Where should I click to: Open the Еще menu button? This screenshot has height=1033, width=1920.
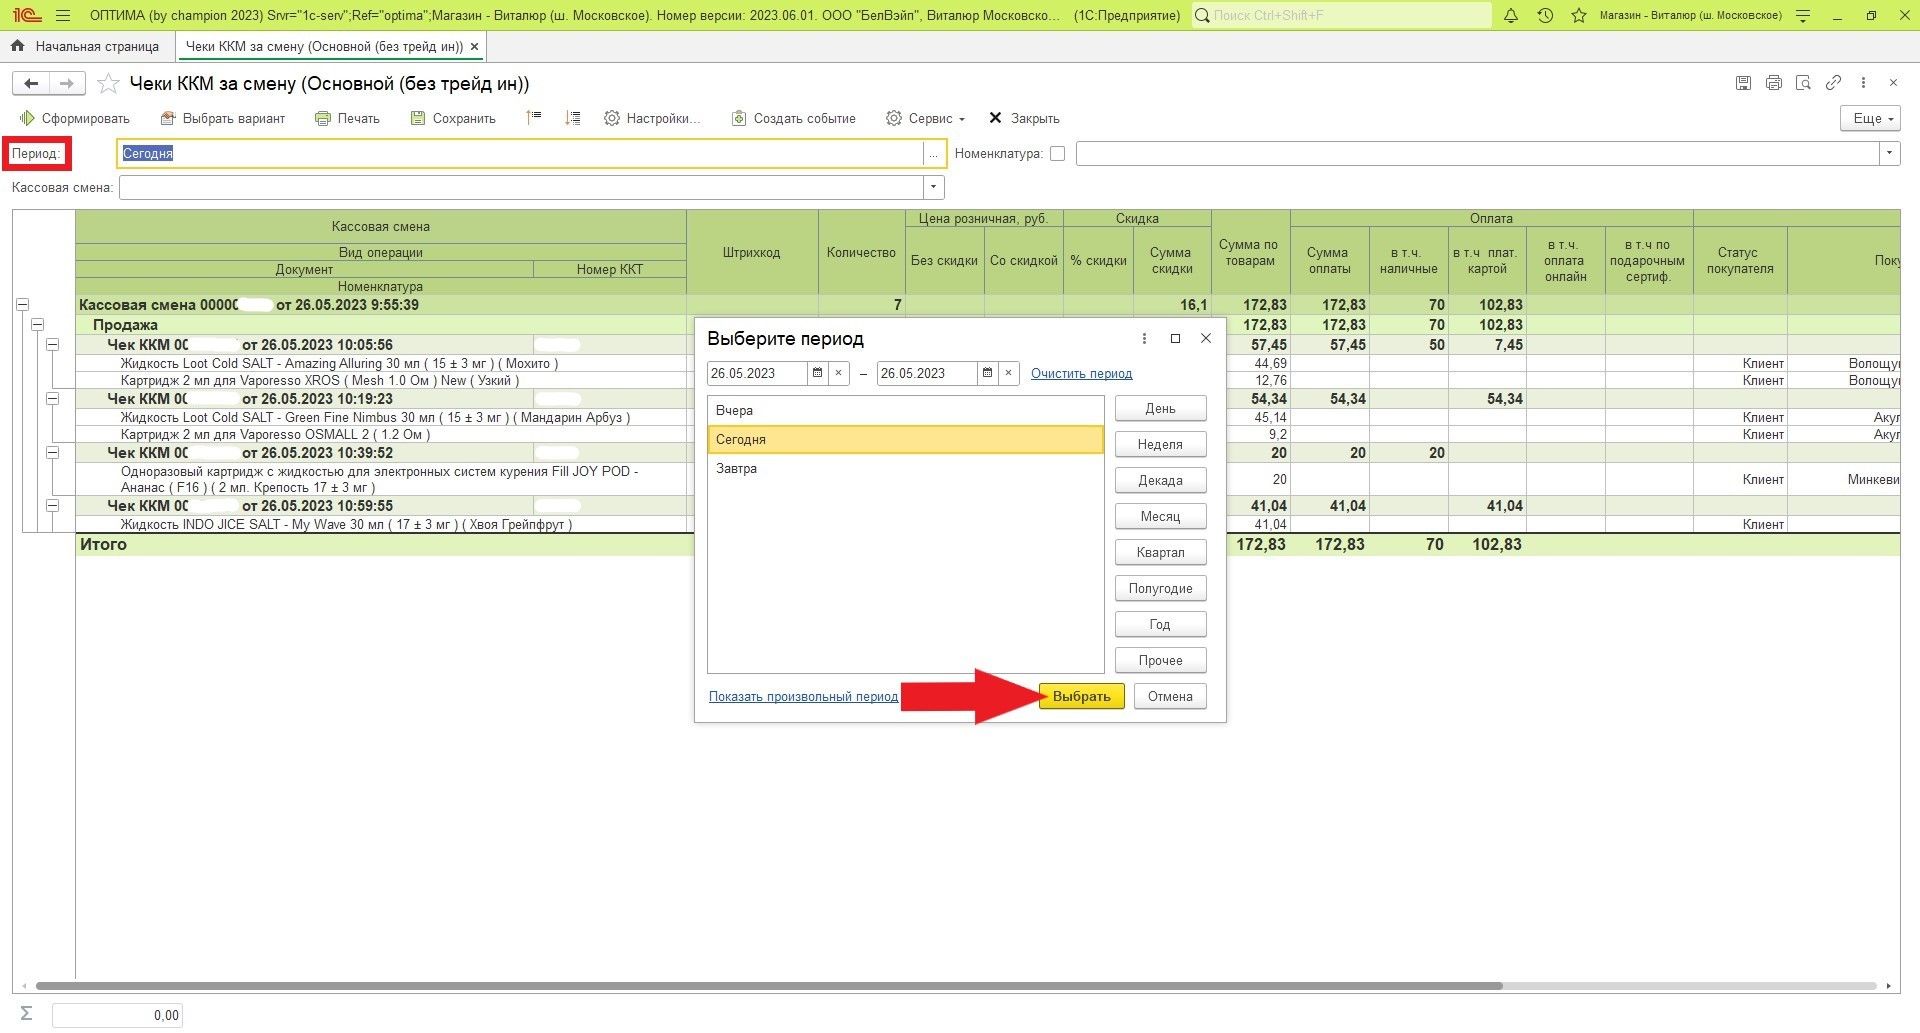[1870, 118]
